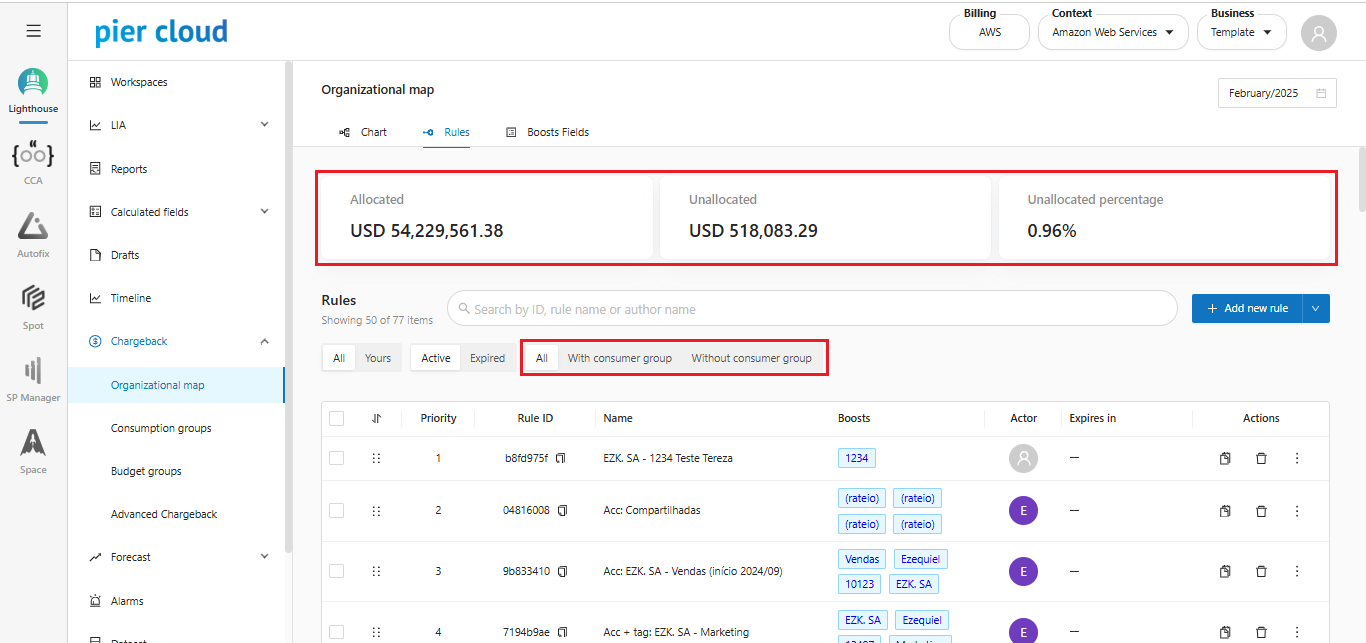
Task: Show Expired rules
Action: 487,358
